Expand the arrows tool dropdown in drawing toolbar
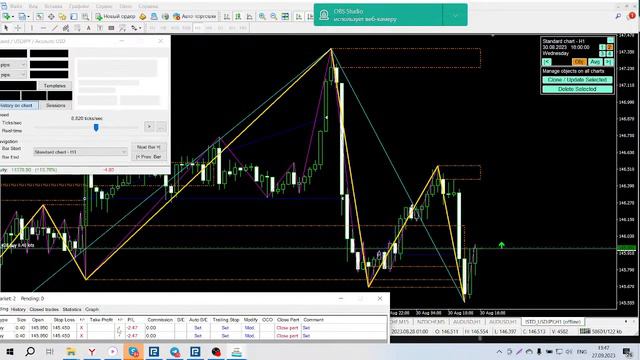The height and width of the screenshot is (360, 640). pyautogui.click(x=140, y=28)
